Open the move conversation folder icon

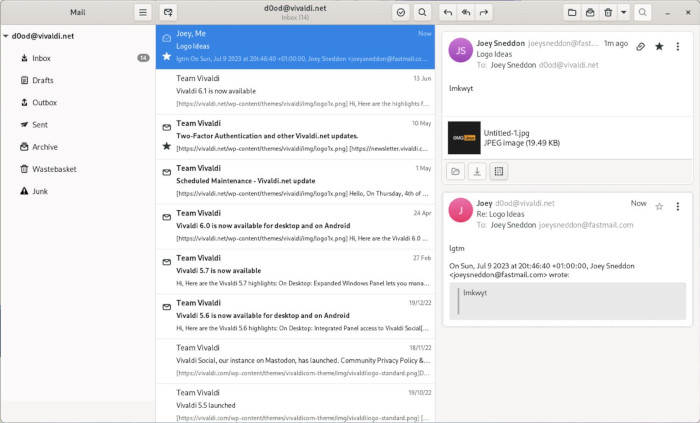click(x=572, y=12)
